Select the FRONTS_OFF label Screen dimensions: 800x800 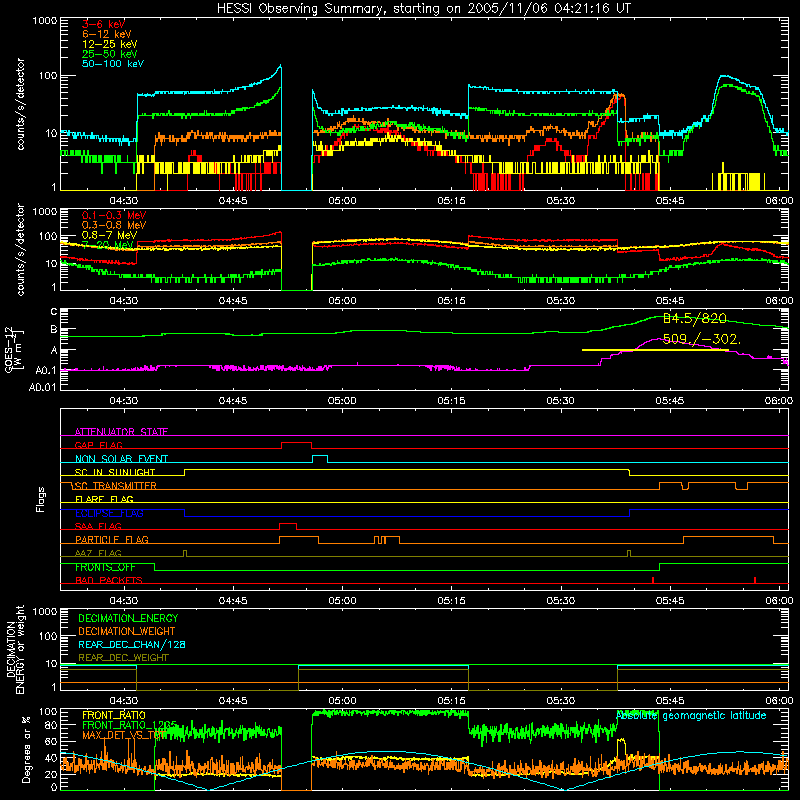click(x=105, y=567)
